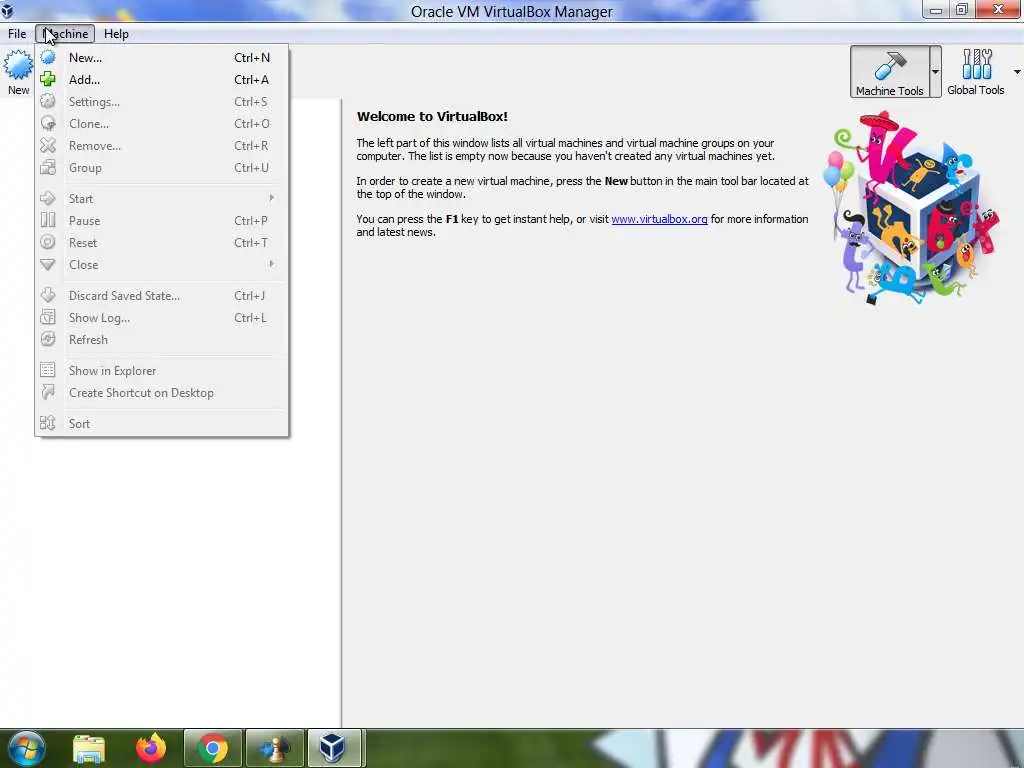
Task: Open Global Tools in the toolbar
Action: 976,72
